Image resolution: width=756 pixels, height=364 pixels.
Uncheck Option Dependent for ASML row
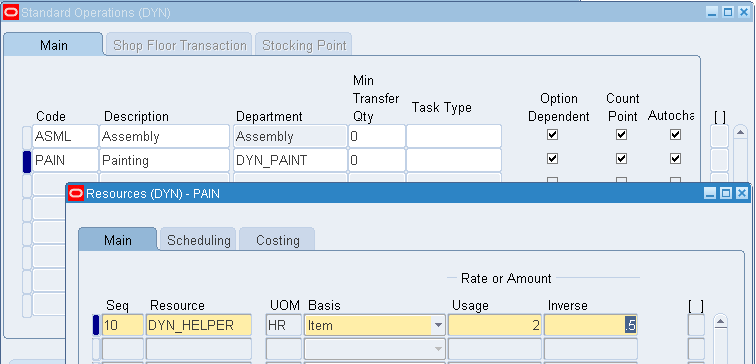tap(553, 135)
